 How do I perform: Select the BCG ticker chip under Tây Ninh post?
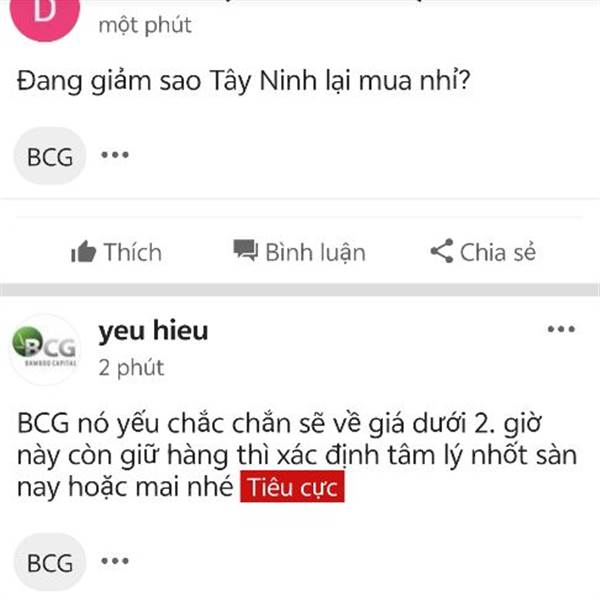click(x=50, y=156)
